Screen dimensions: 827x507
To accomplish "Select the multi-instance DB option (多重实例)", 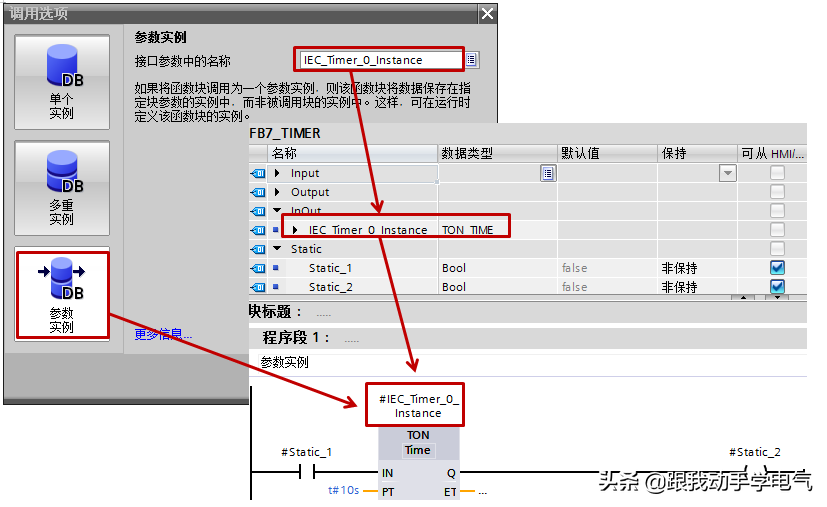I will coord(62,187).
